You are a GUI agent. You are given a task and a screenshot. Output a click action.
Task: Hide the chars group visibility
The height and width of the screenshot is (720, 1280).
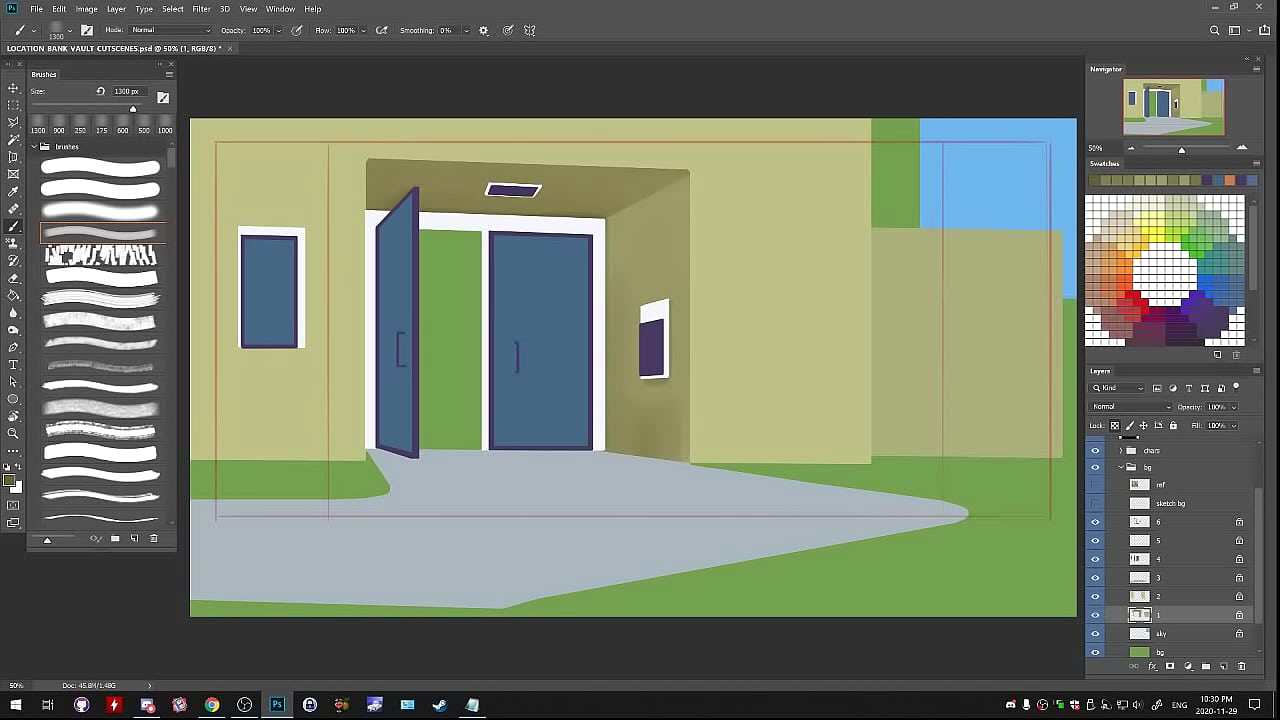1095,451
